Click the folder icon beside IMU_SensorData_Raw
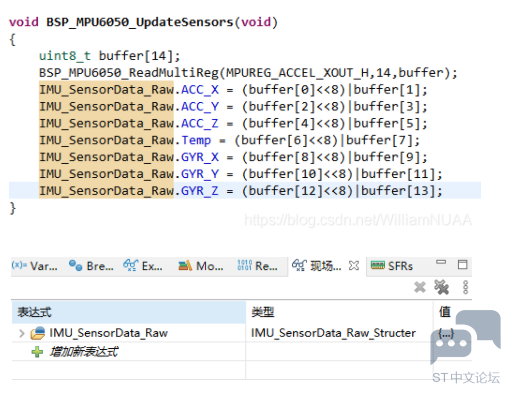Viewport: 509px width, 393px height. pos(37,333)
